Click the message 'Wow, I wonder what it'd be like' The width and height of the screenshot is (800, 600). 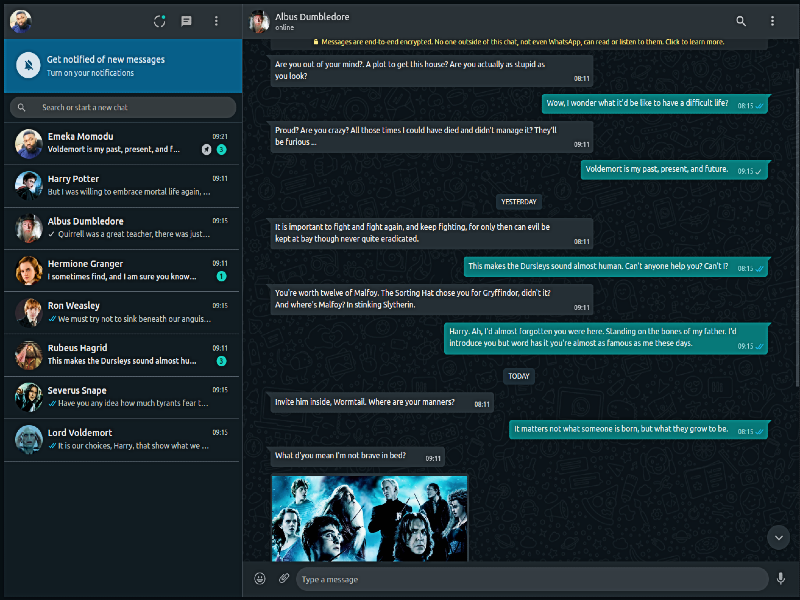pyautogui.click(x=655, y=104)
